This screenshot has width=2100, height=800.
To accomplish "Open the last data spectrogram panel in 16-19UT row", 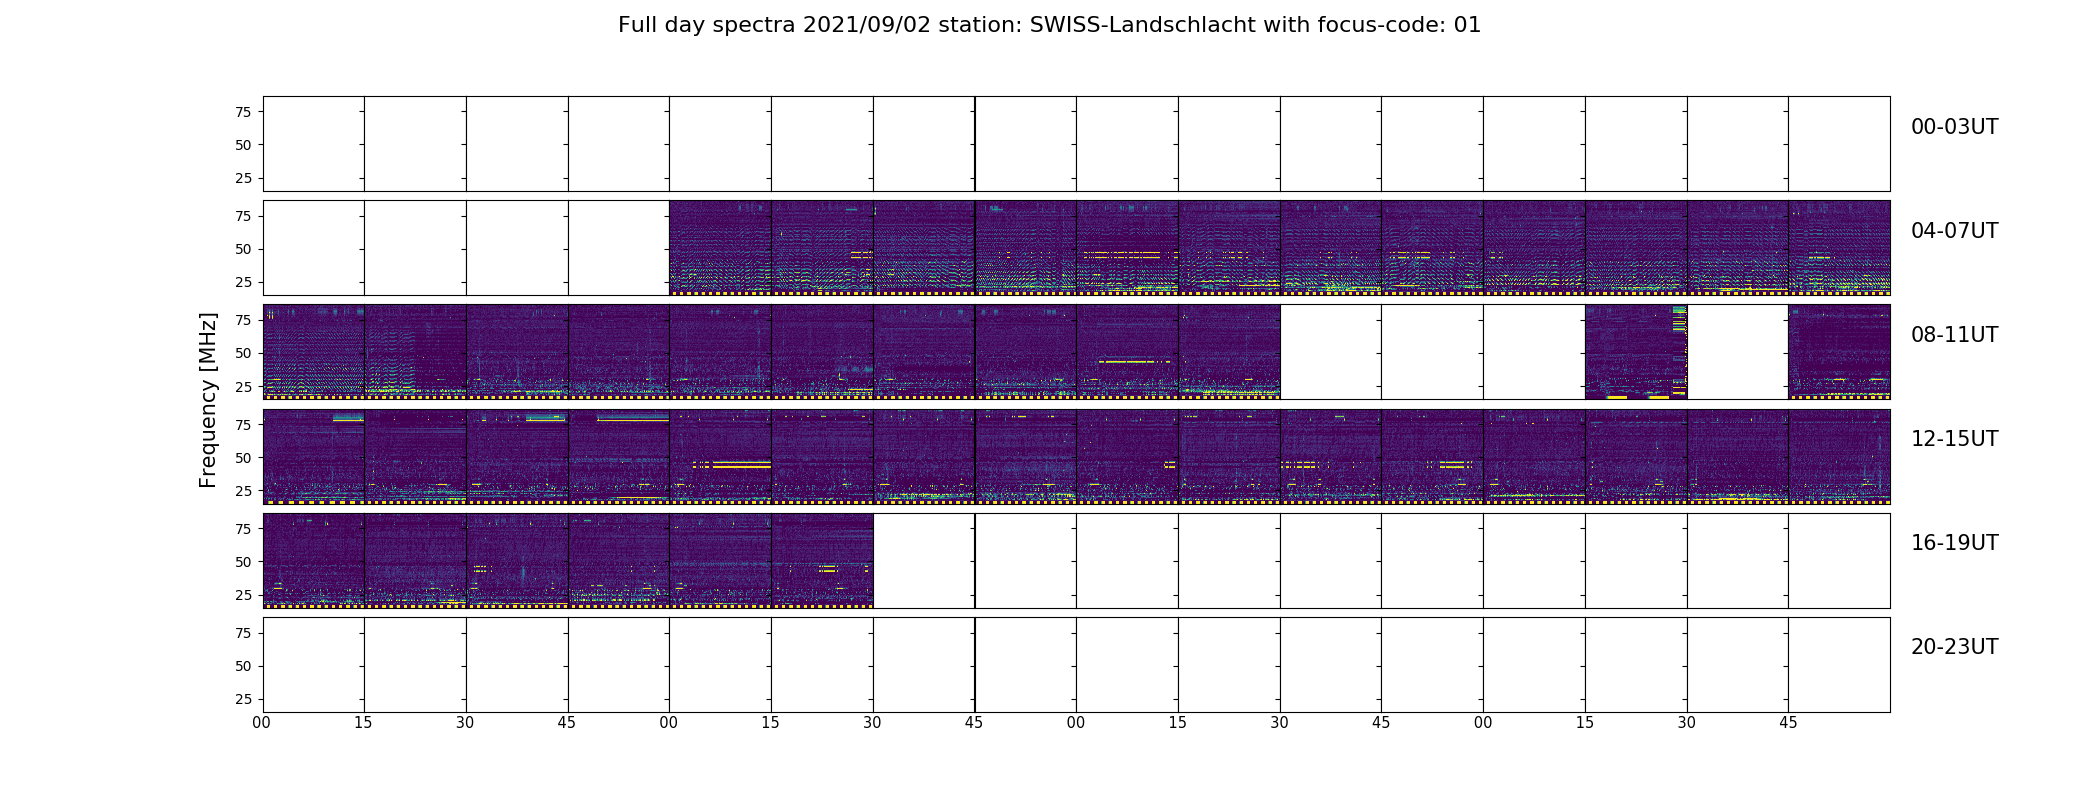I will pyautogui.click(x=822, y=561).
